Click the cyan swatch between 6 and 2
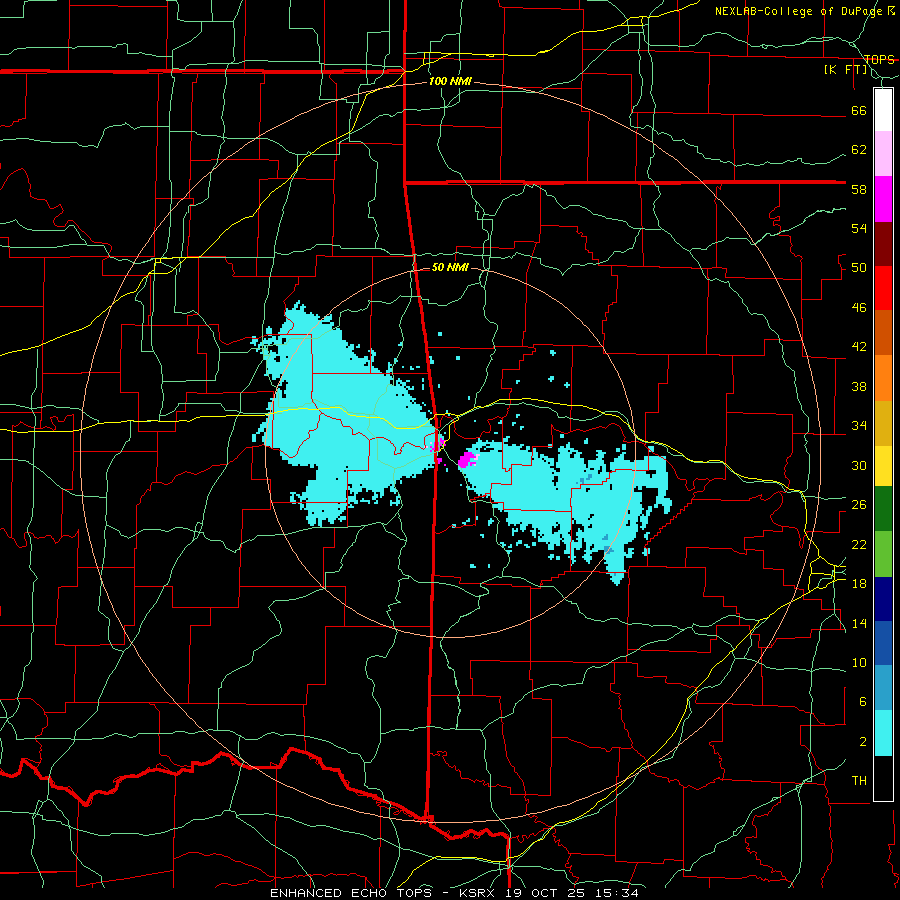Screen dimensions: 900x900 [883, 733]
